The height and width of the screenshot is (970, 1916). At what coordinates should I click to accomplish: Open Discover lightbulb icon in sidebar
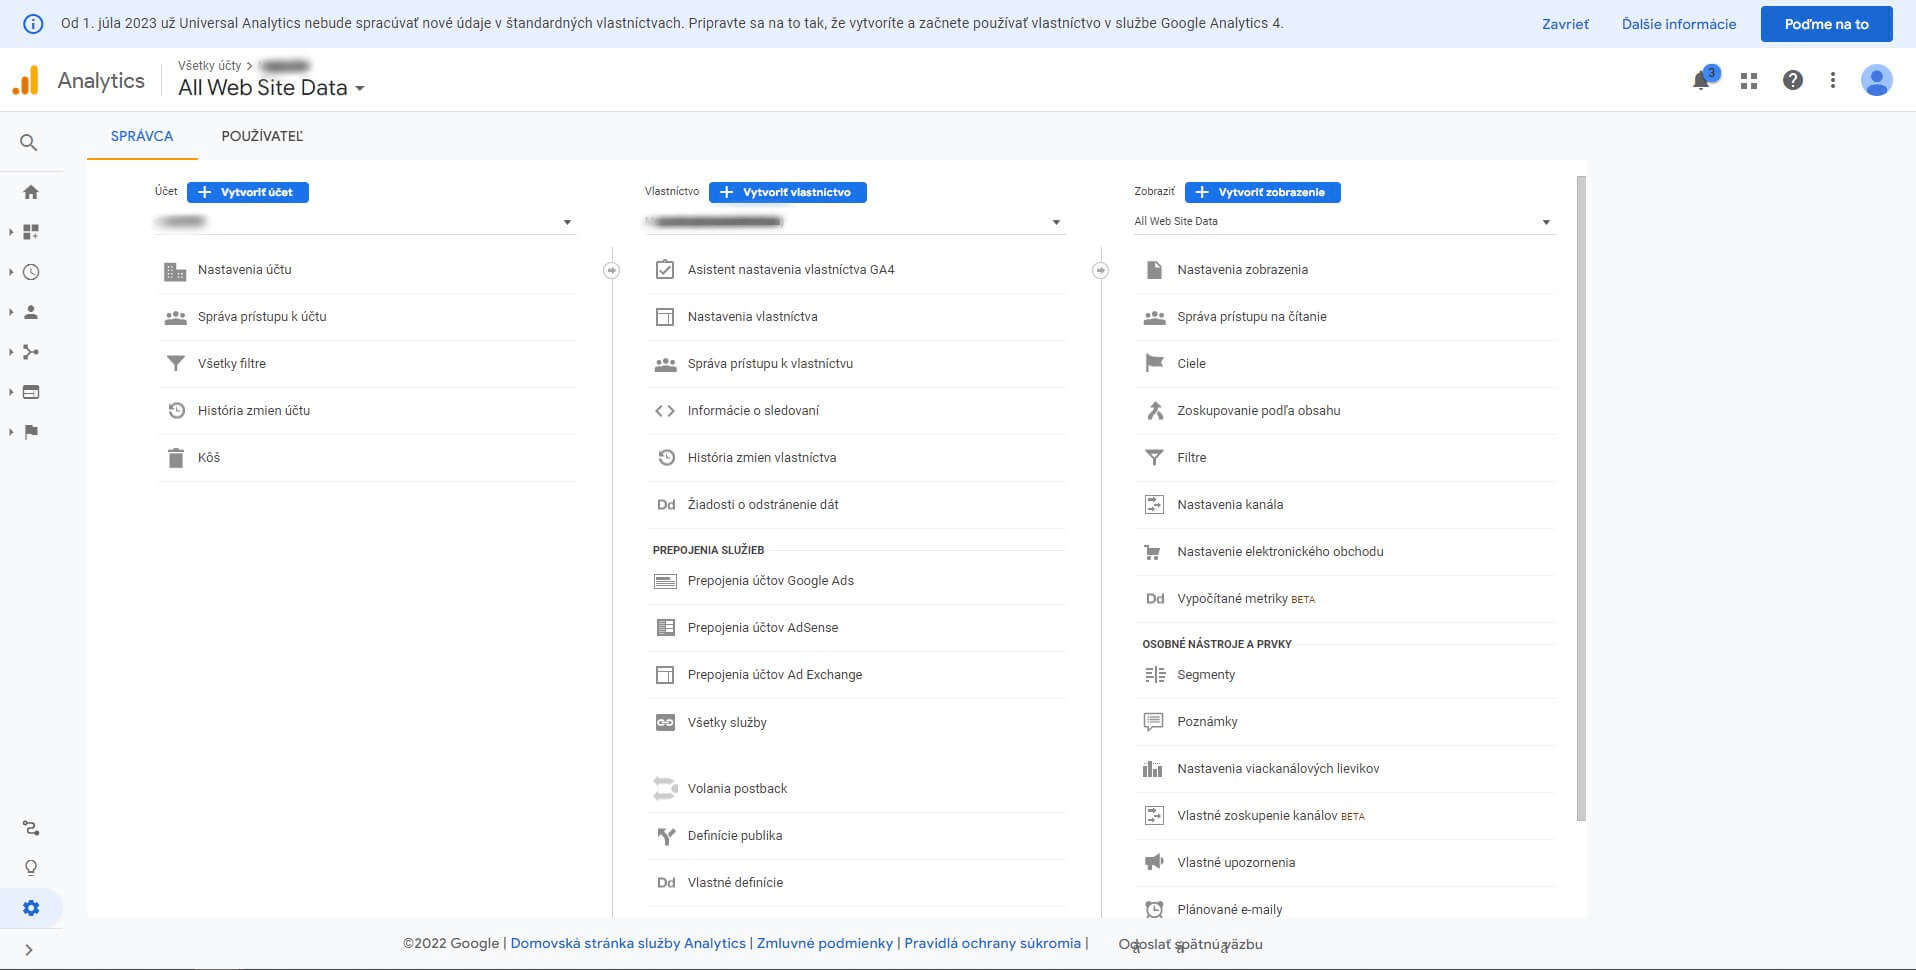pos(31,868)
